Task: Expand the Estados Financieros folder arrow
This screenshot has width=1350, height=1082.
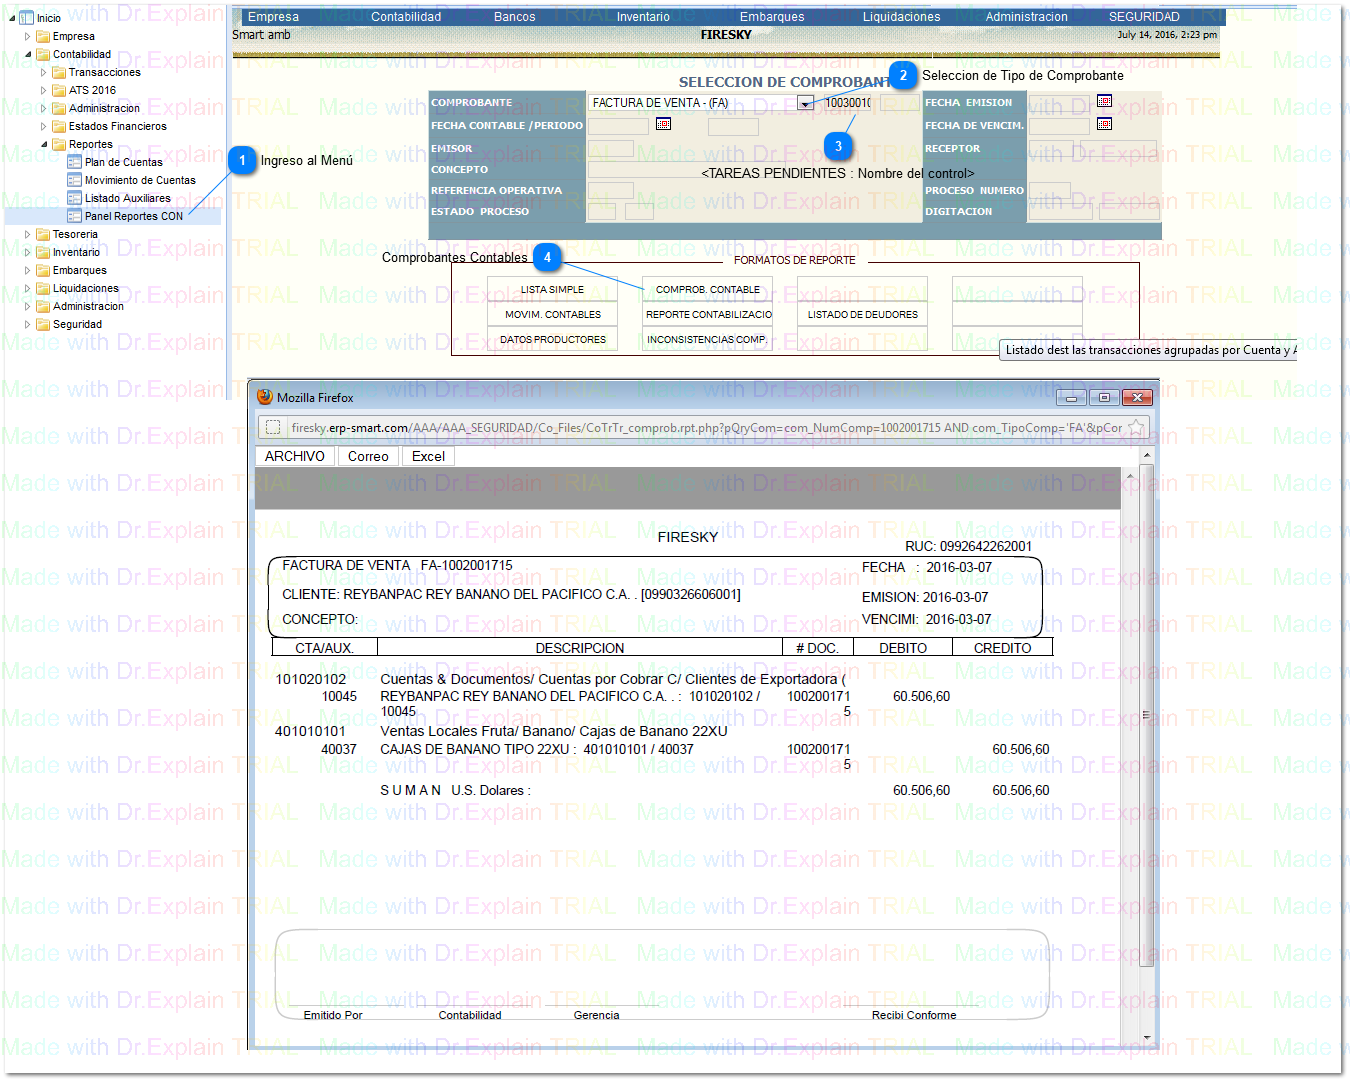Action: [43, 127]
